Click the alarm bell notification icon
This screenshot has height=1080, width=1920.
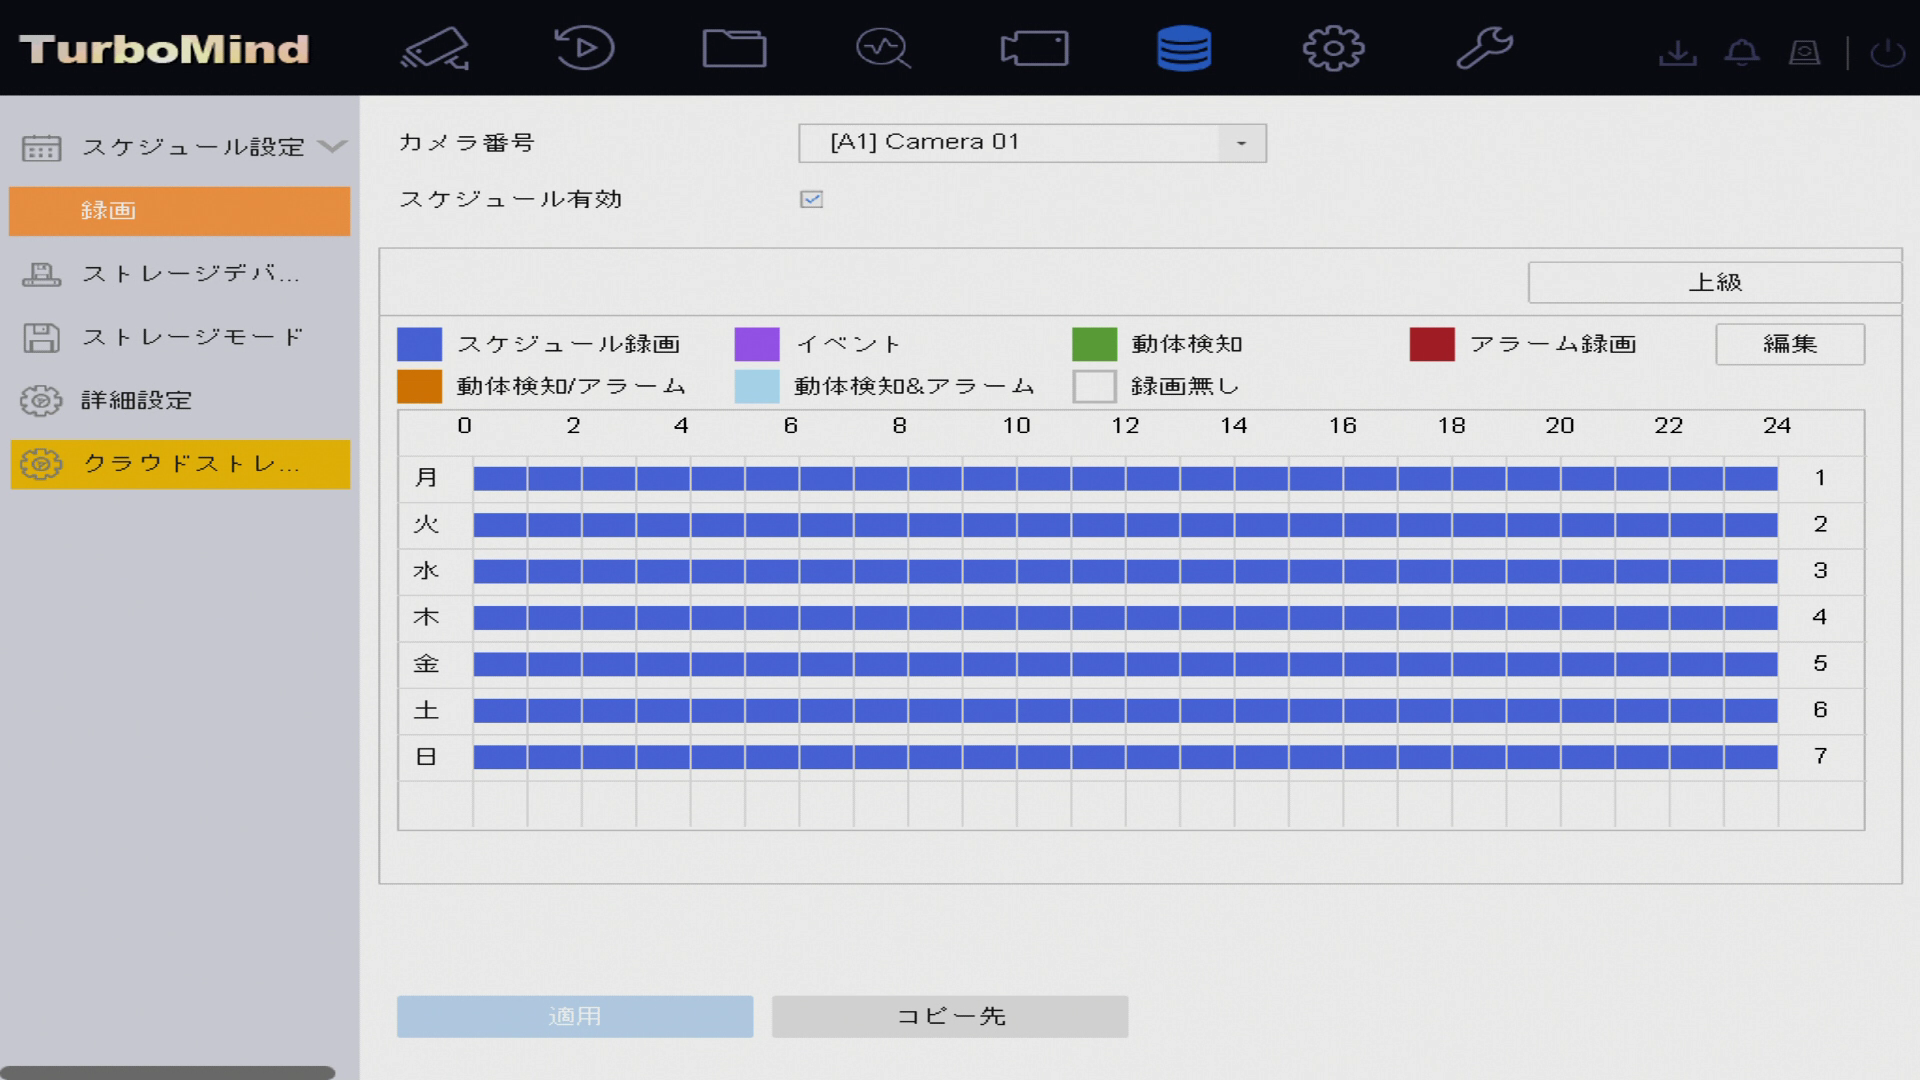tap(1742, 52)
